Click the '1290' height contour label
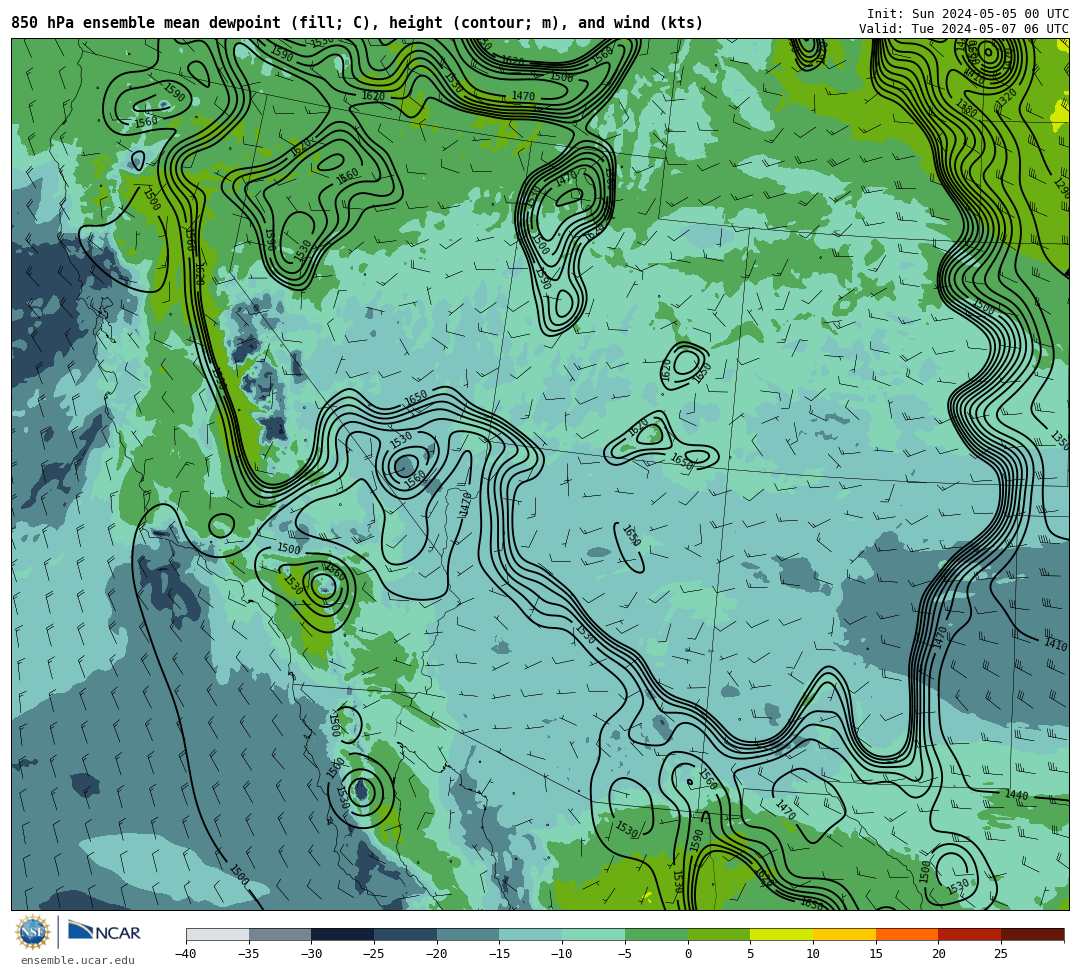The width and height of the screenshot is (1080, 973). tap(1061, 187)
